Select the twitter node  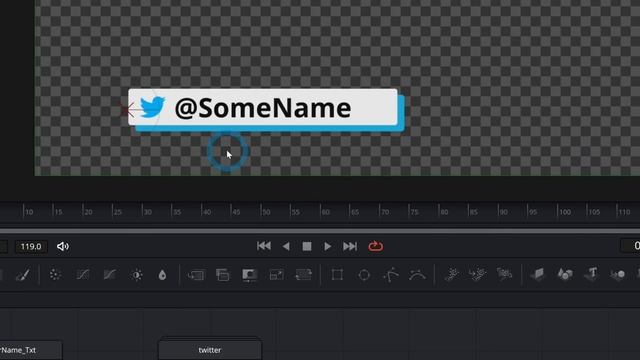[210, 349]
